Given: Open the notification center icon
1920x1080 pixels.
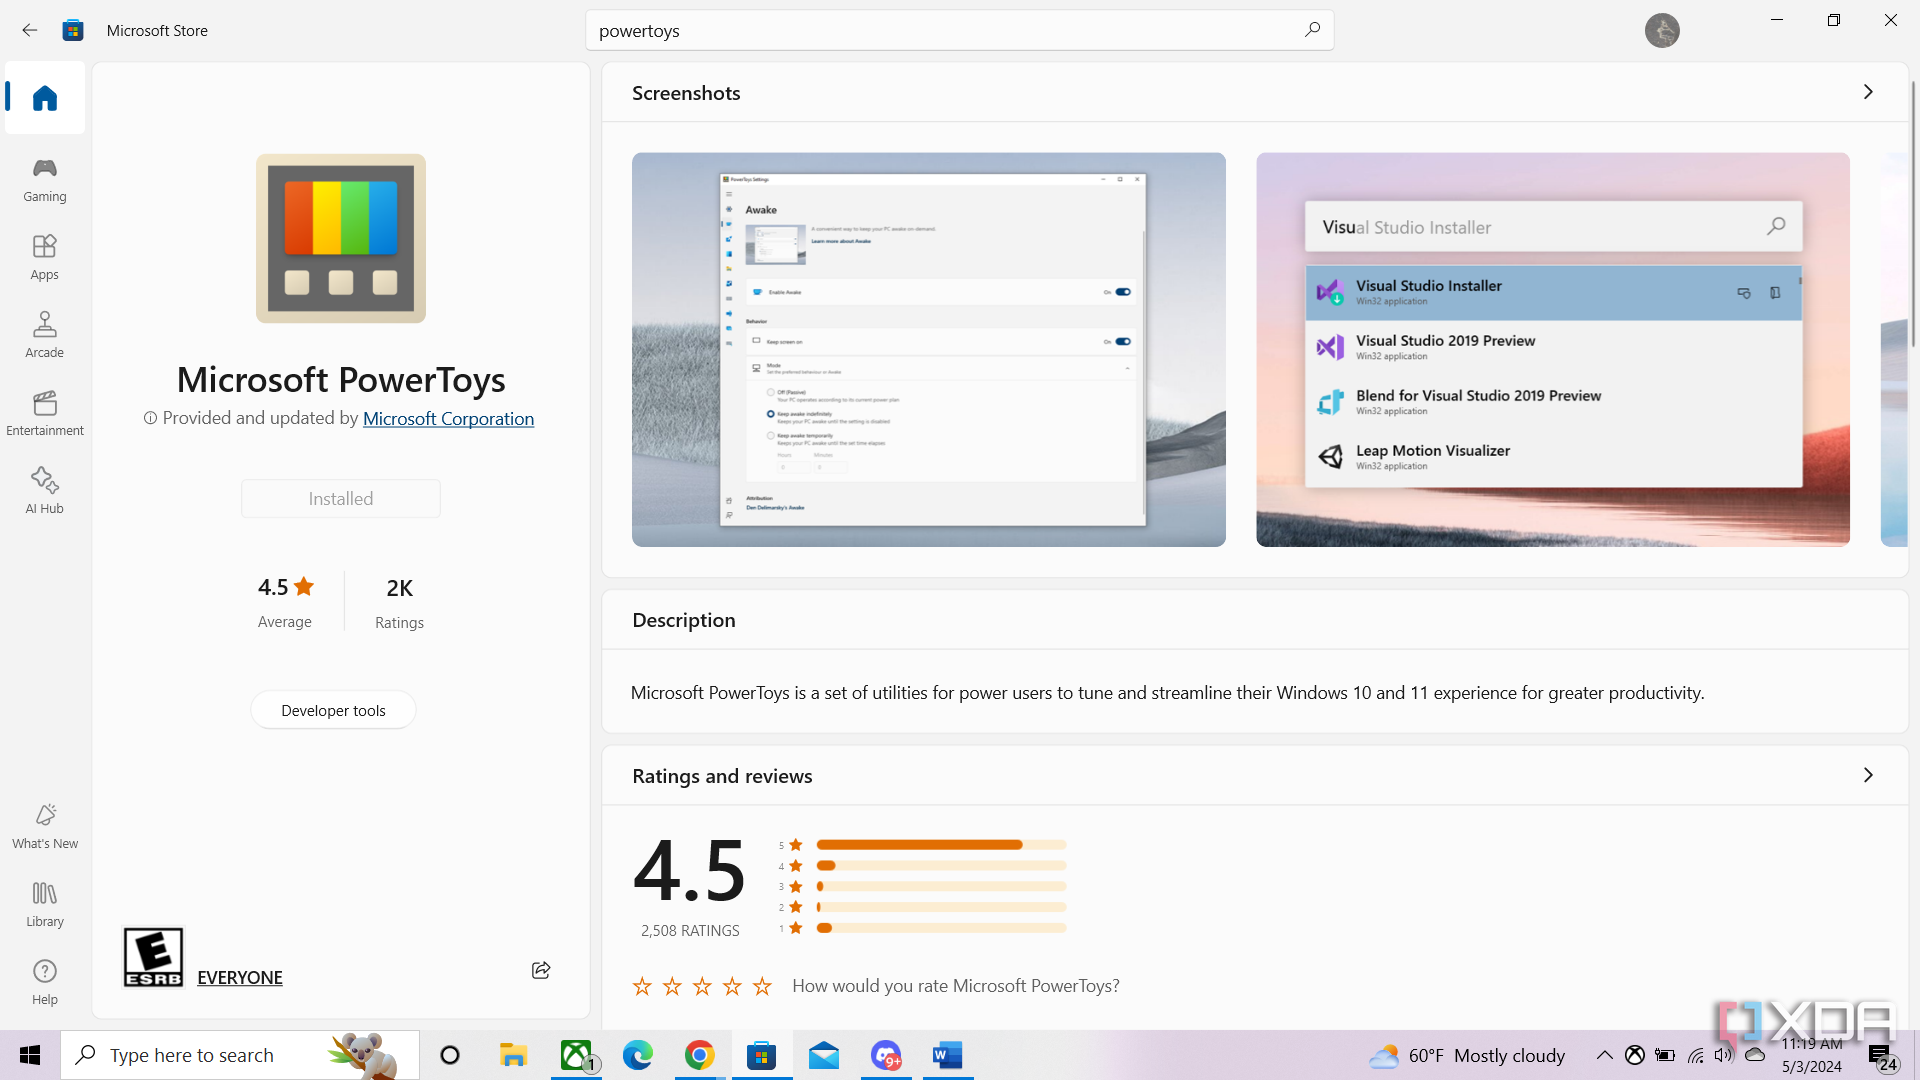Looking at the screenshot, I should (x=1880, y=1056).
